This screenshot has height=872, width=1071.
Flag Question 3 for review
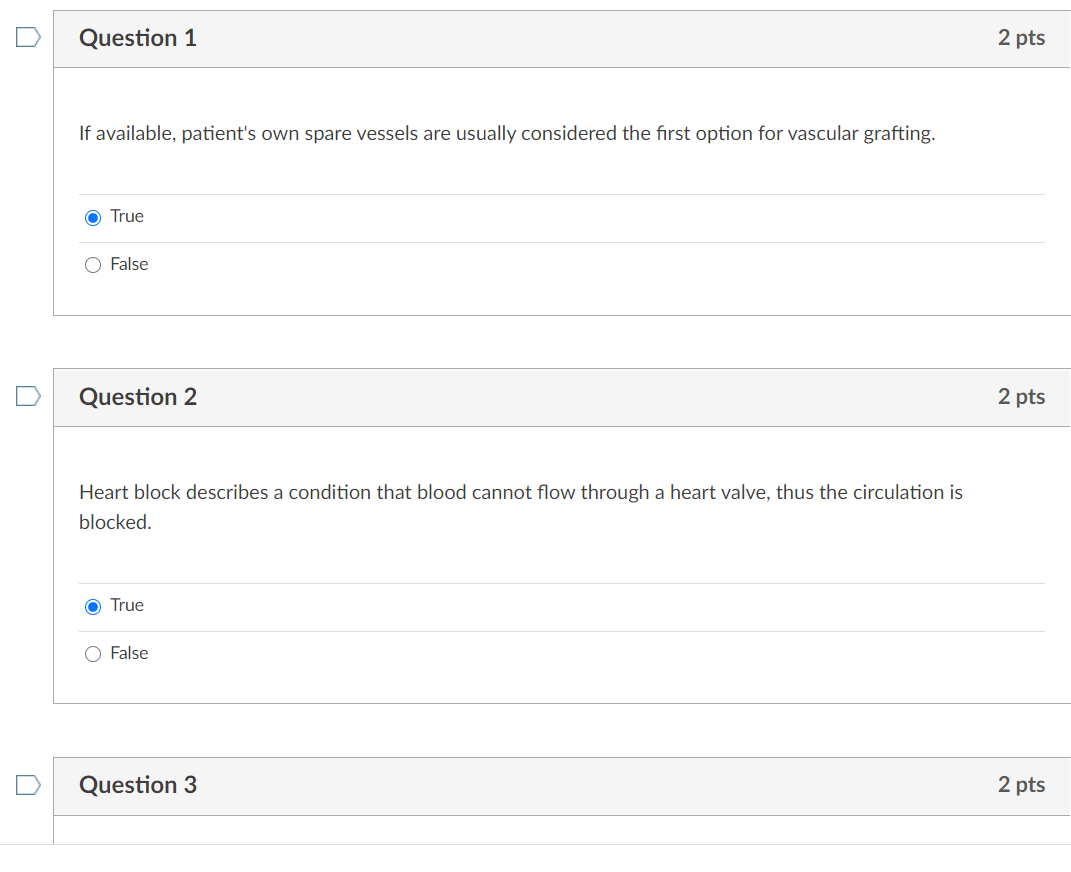click(28, 785)
